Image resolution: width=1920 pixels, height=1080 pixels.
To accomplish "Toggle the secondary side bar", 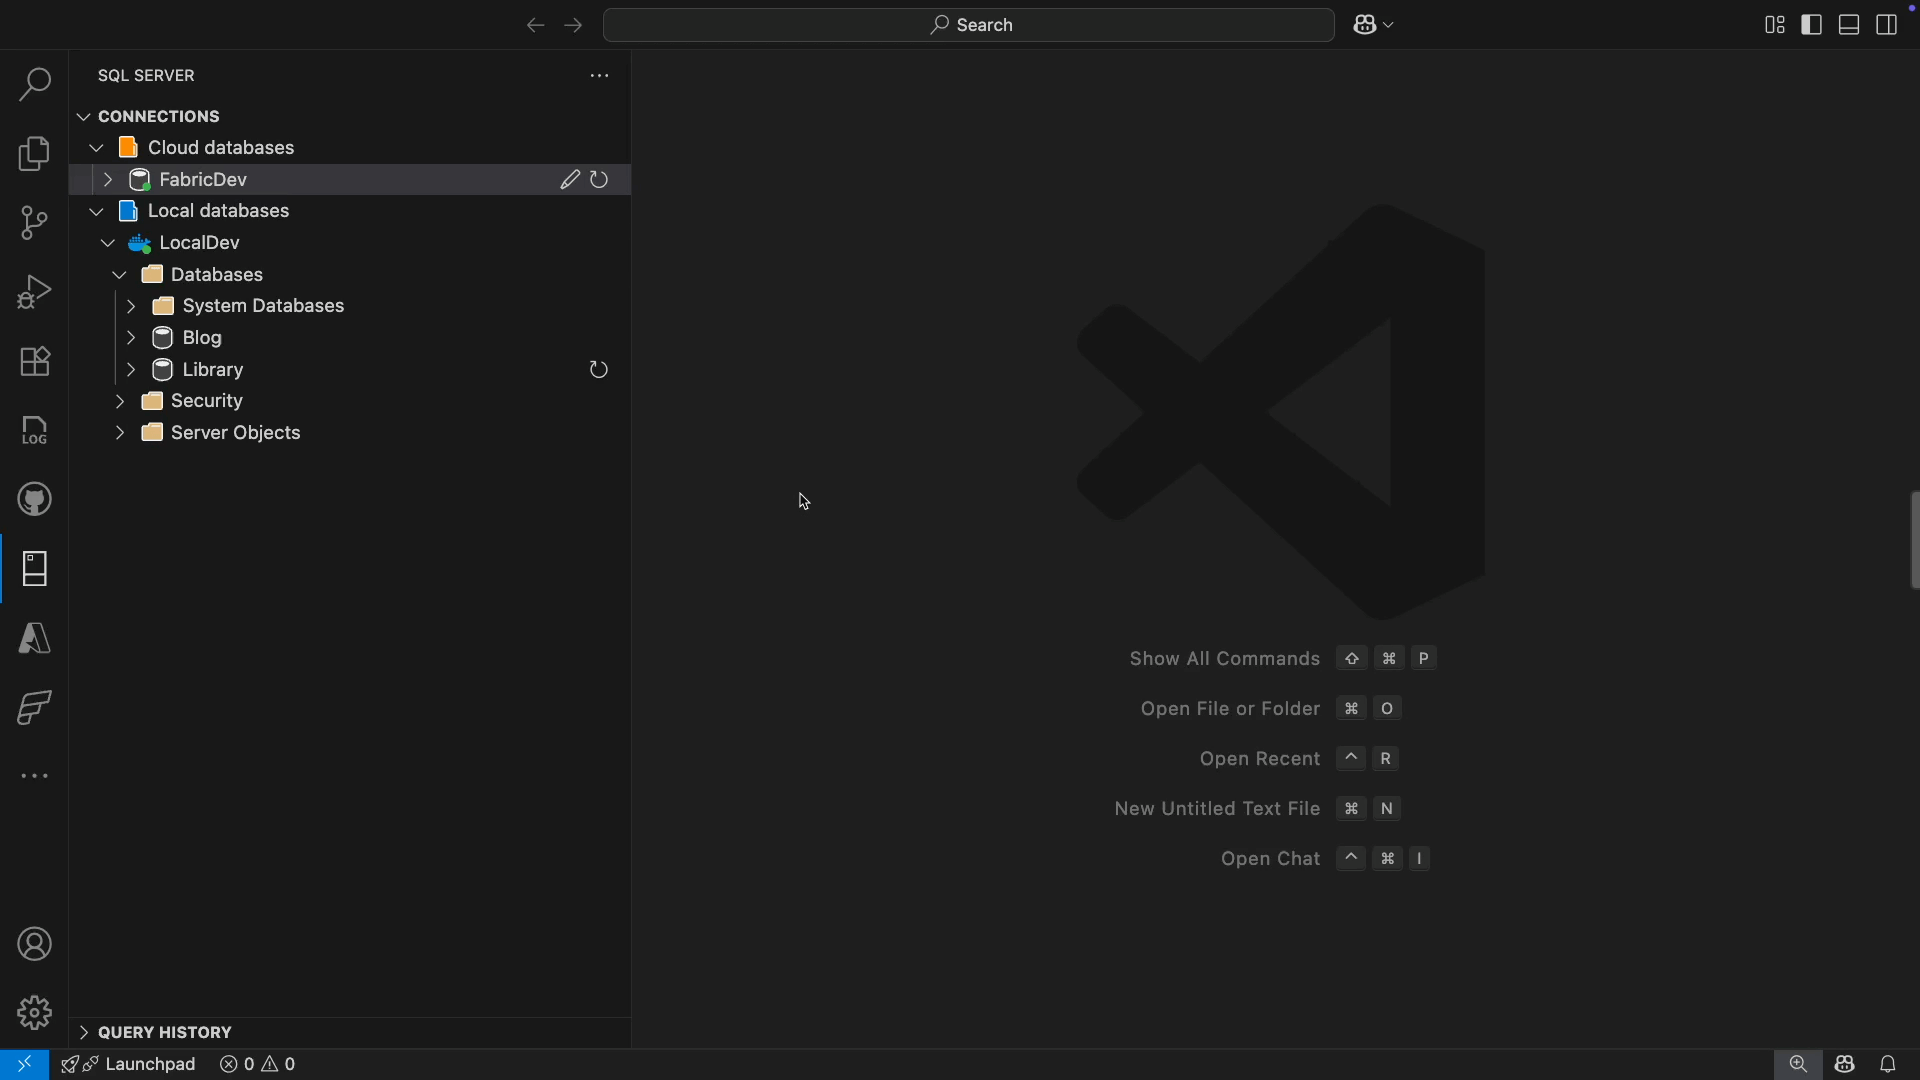I will [x=1887, y=25].
